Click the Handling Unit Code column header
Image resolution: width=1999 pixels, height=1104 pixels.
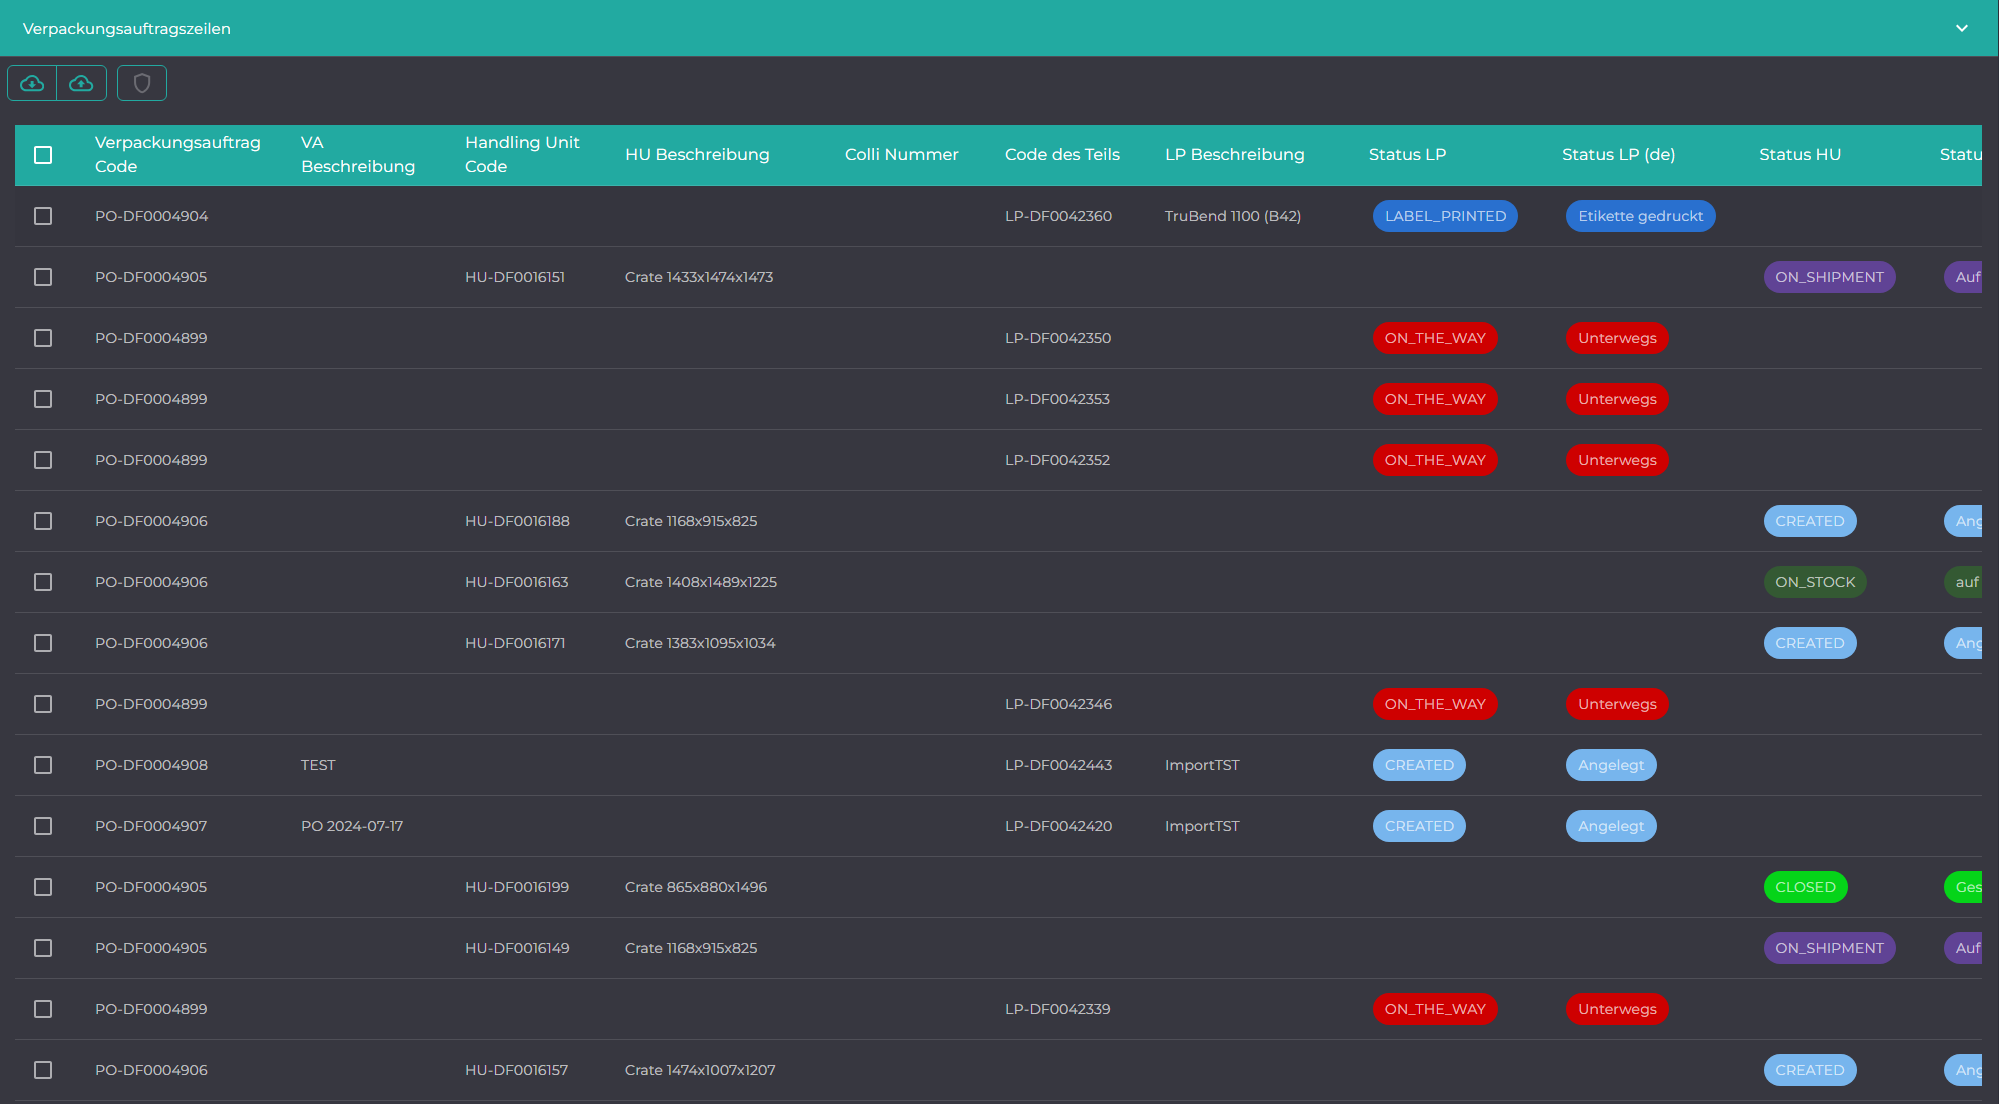point(522,155)
